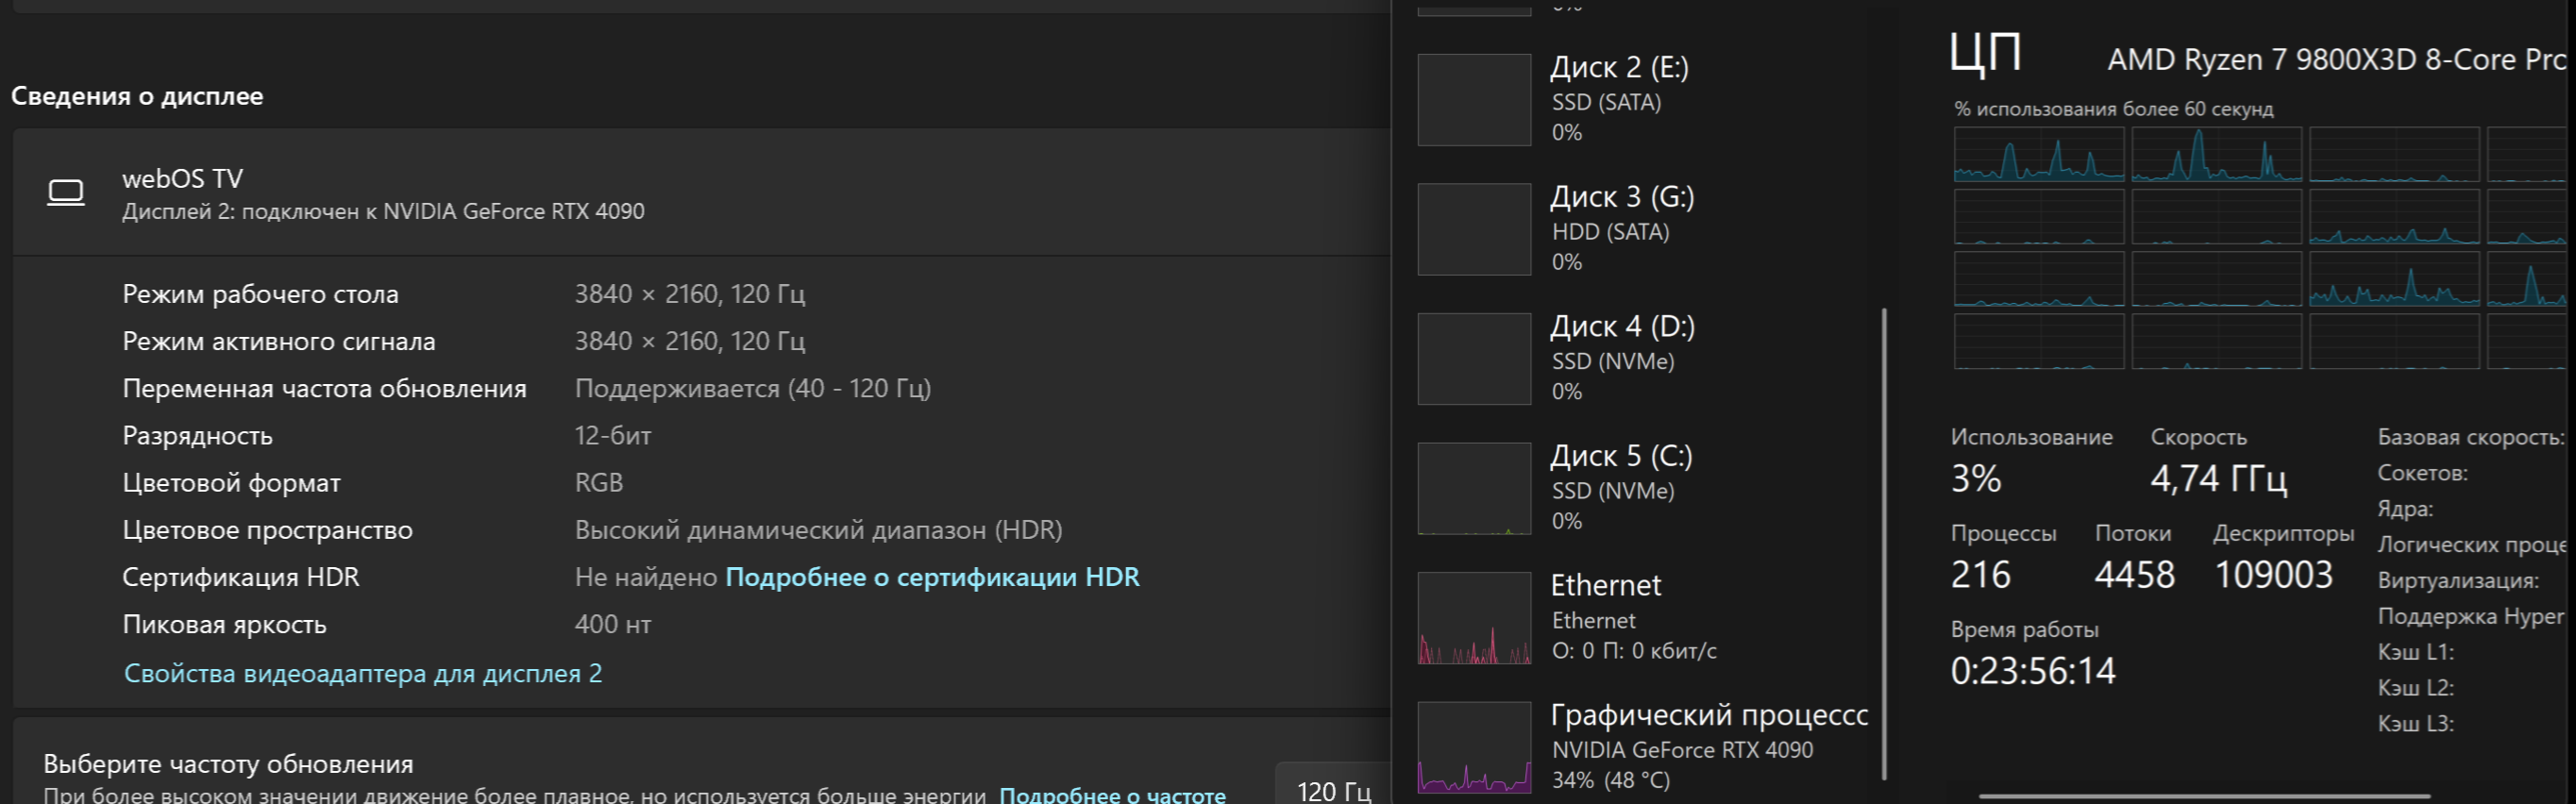Click the "Виртуализация:" label

2458,581
